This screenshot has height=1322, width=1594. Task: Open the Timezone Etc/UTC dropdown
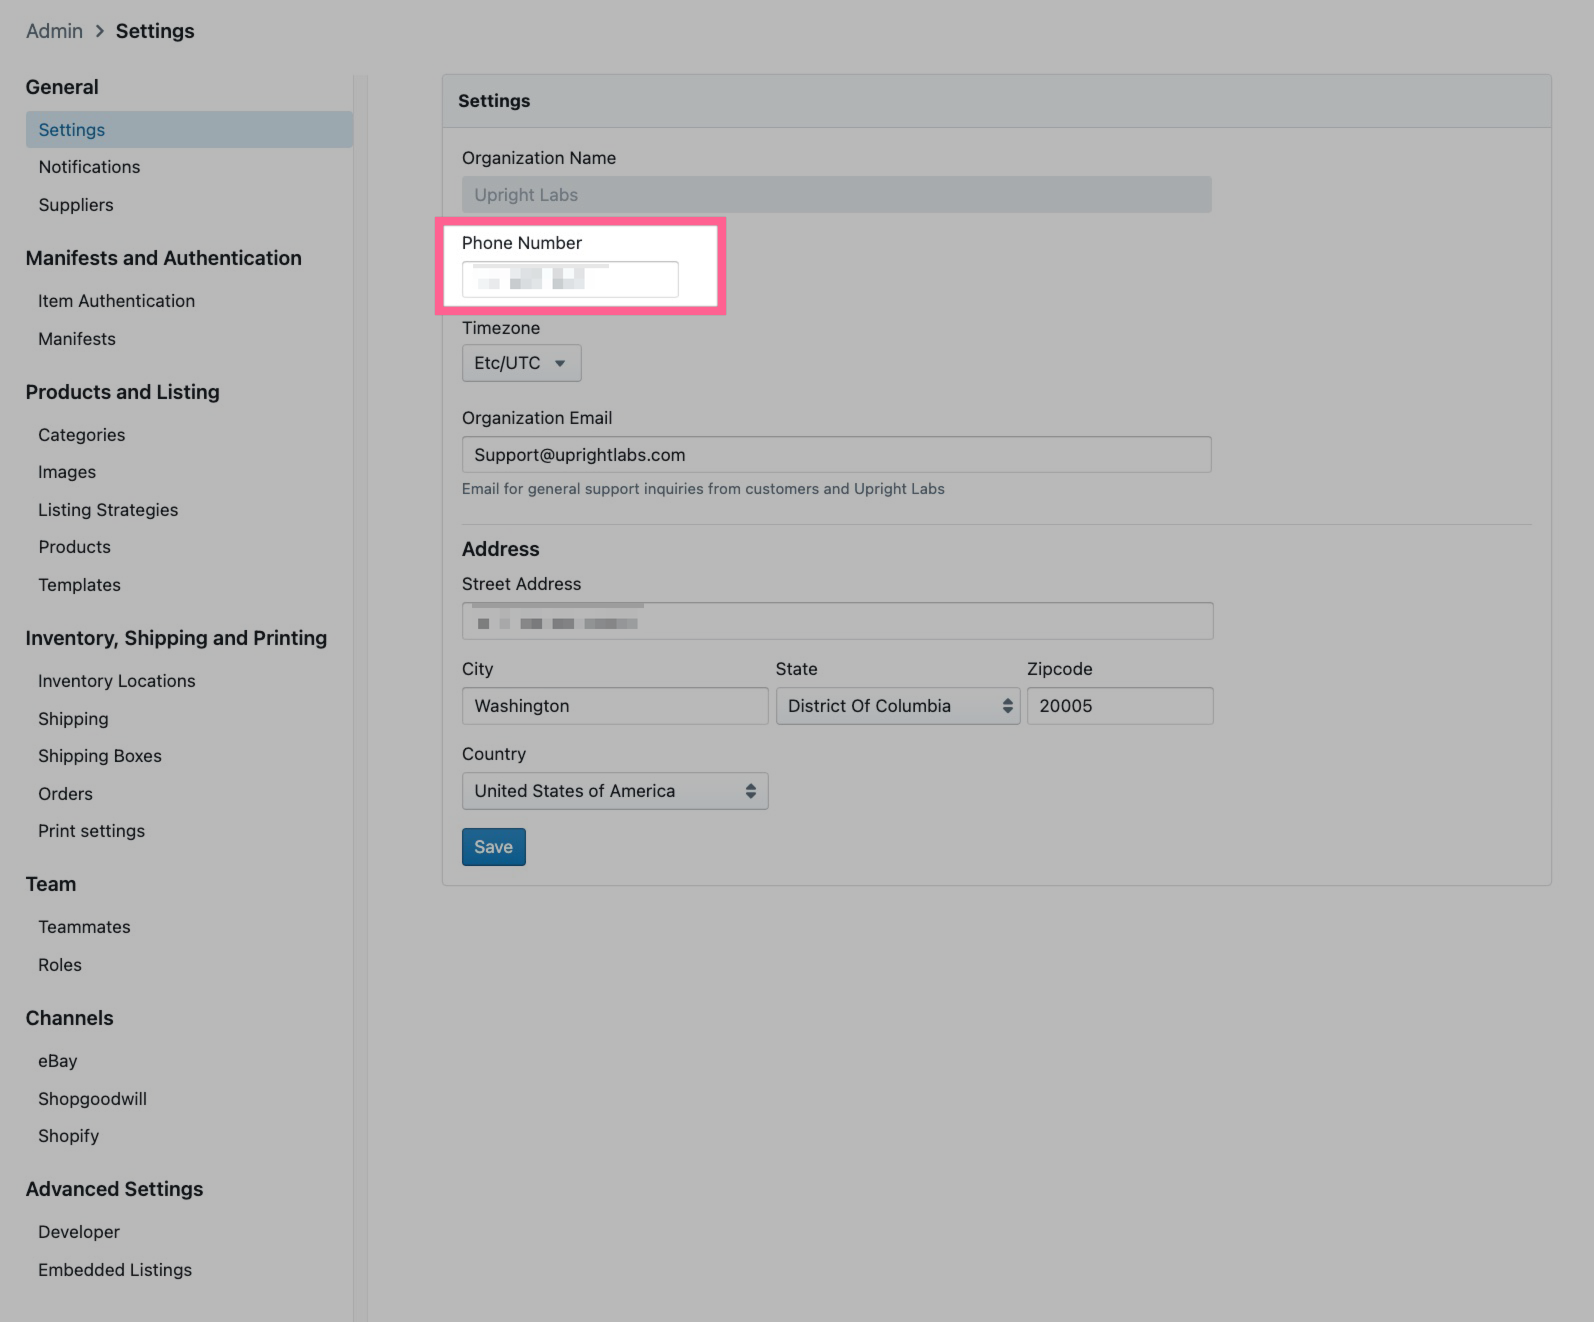point(521,363)
